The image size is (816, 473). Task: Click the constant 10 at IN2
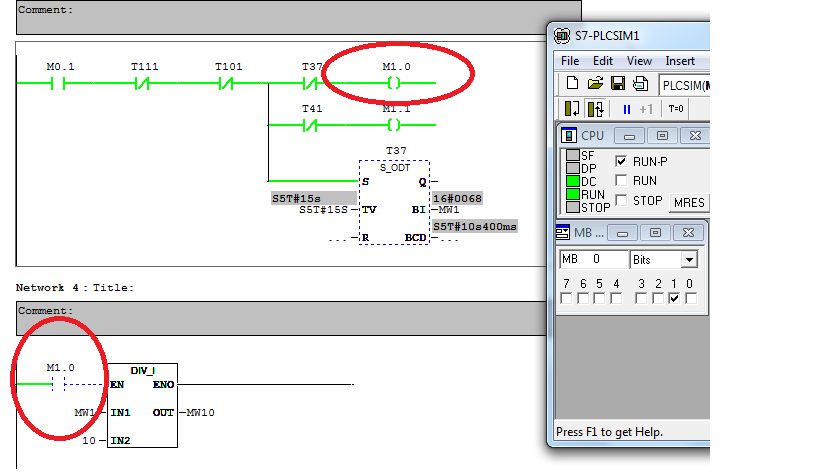tap(89, 441)
